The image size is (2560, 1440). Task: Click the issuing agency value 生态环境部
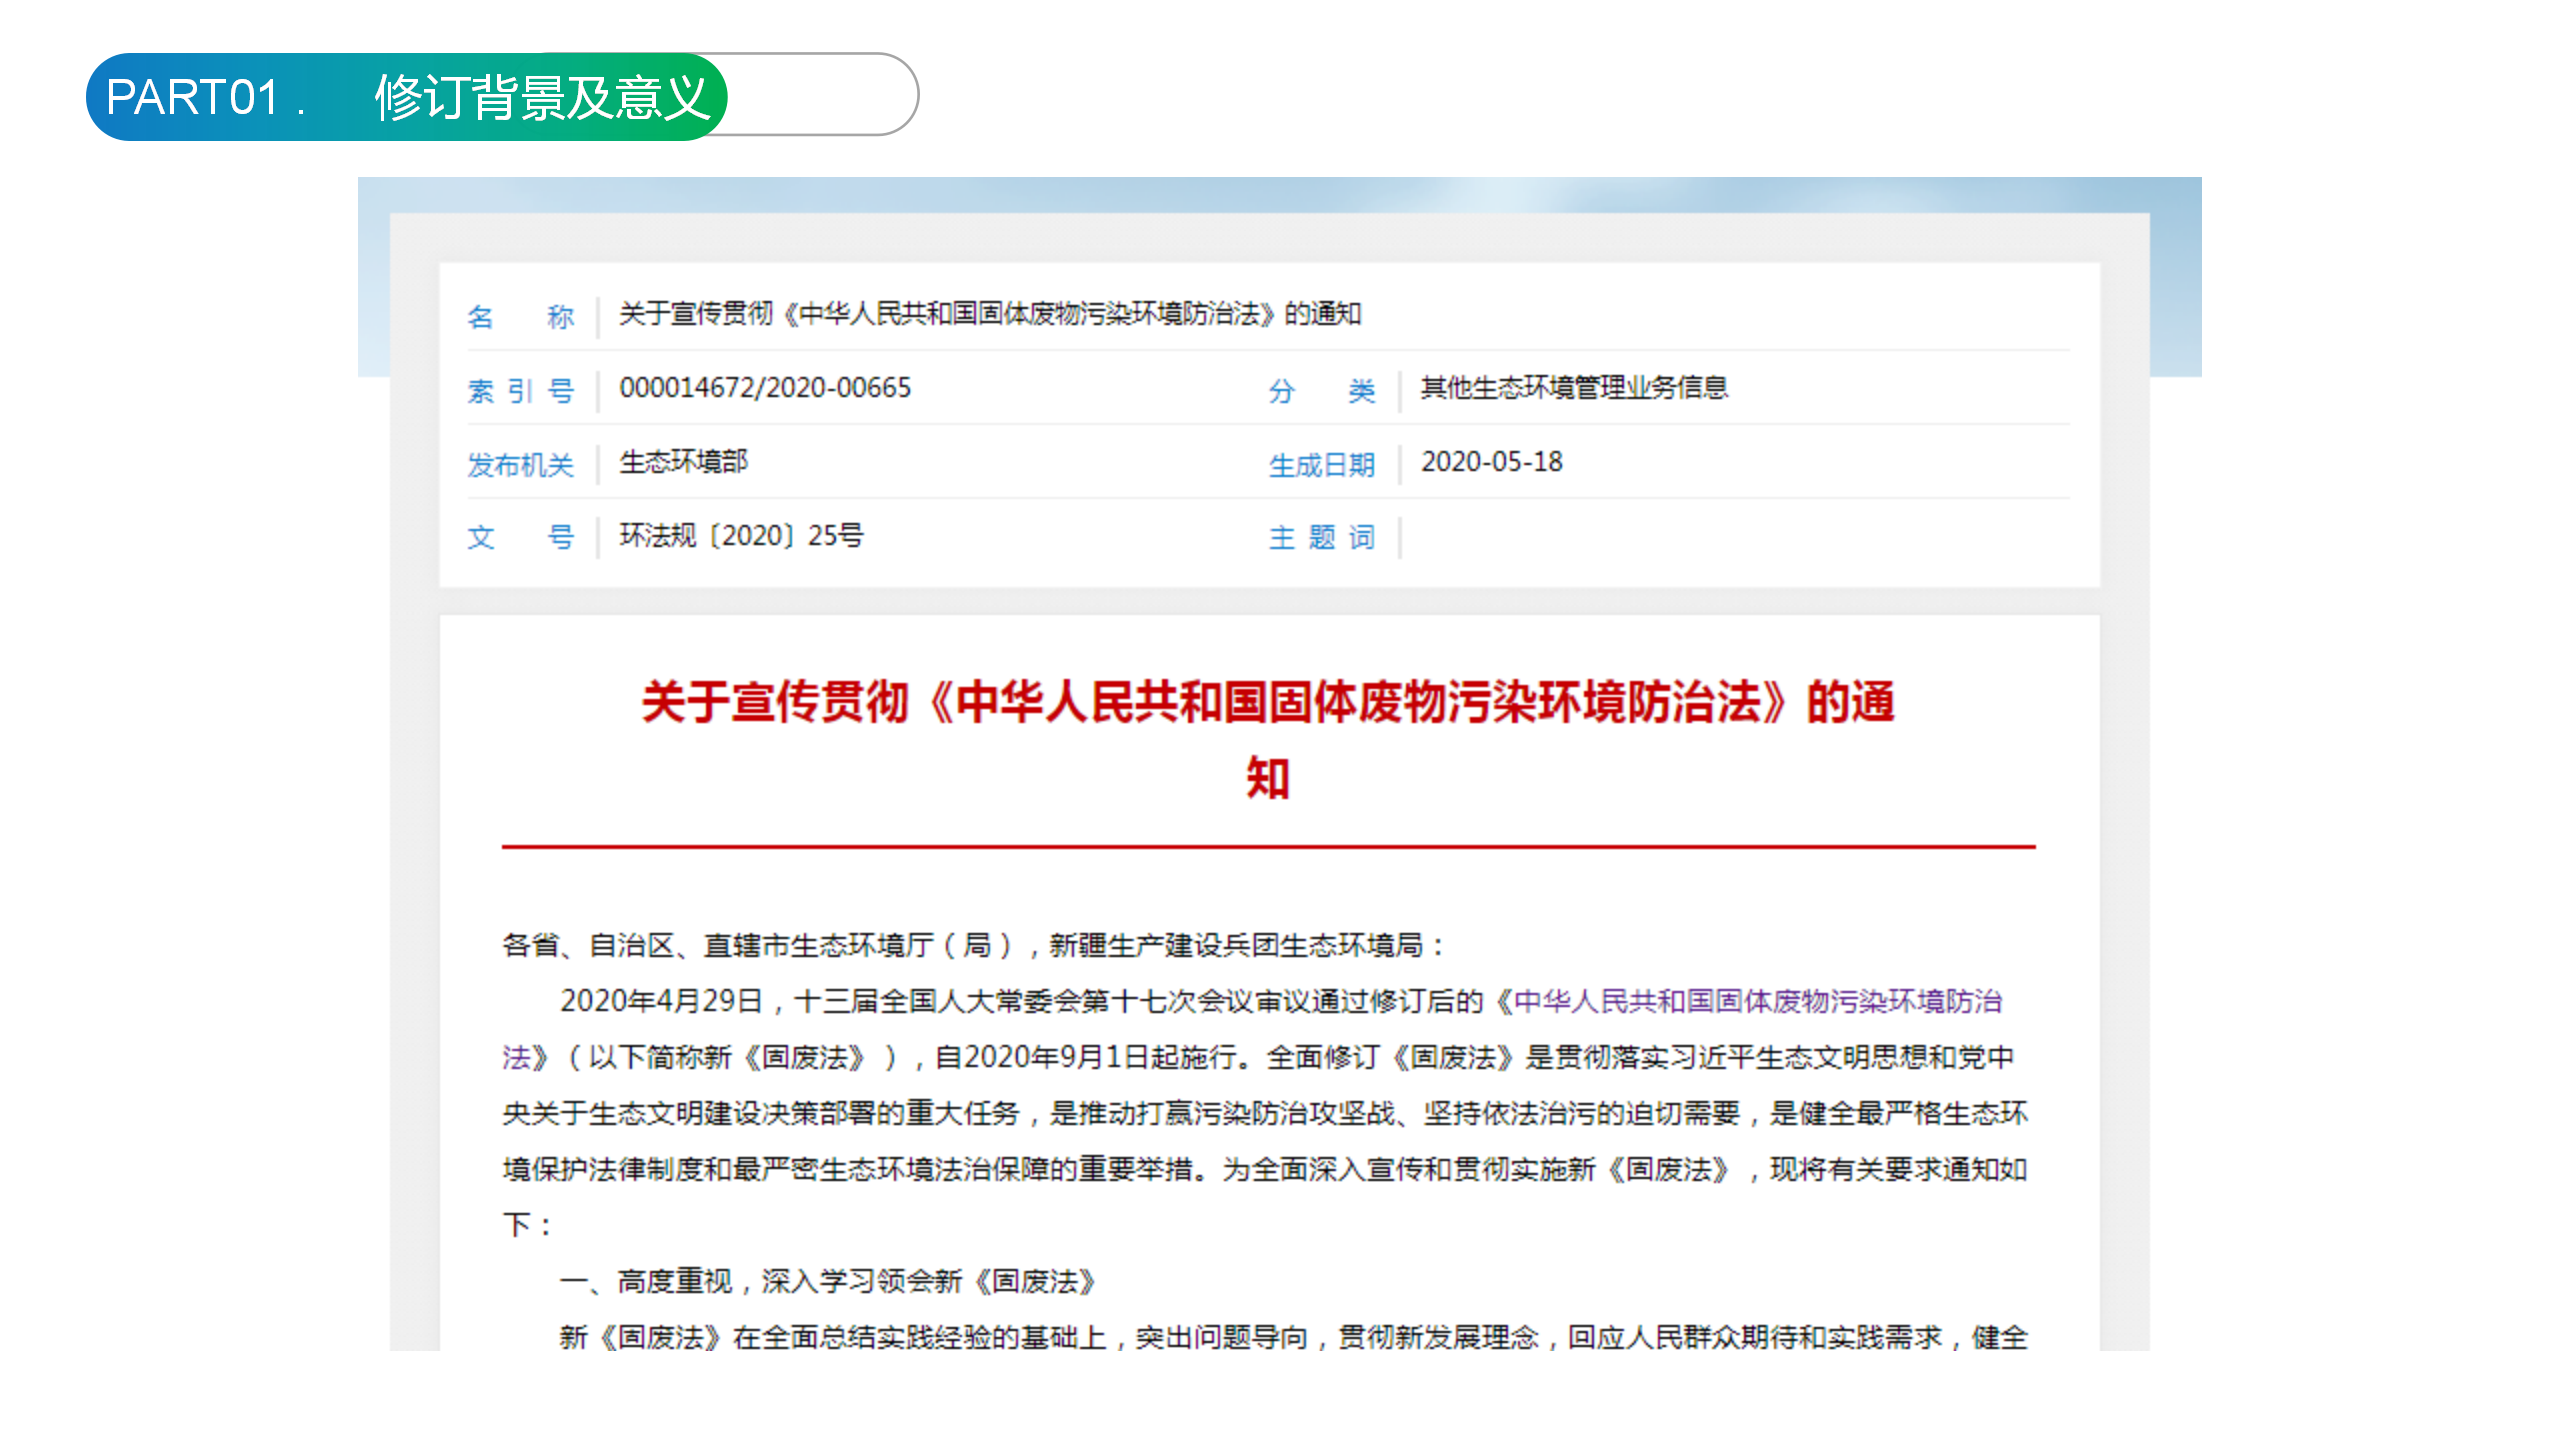pos(683,462)
